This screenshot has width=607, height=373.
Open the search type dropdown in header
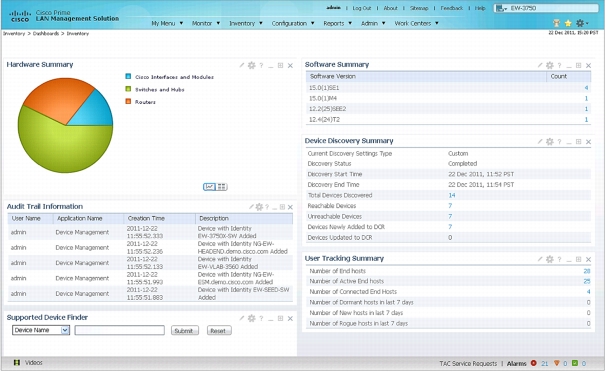pos(502,8)
